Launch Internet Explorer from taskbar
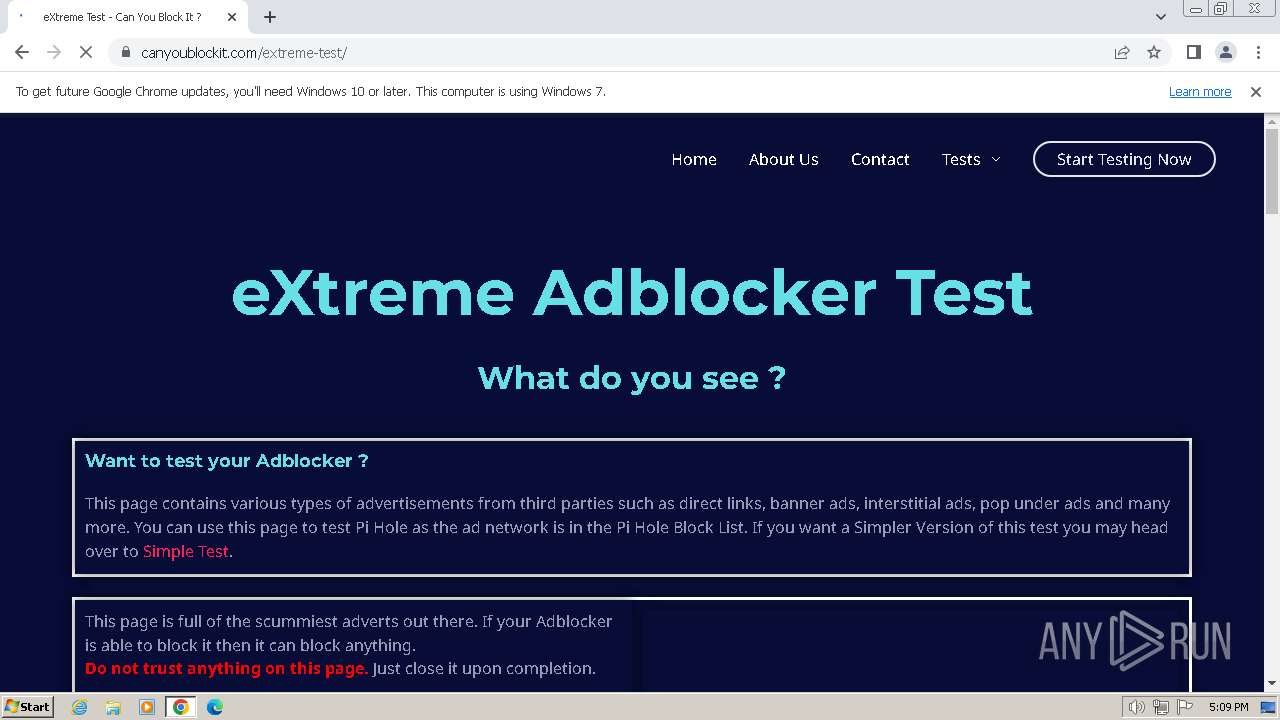 80,707
